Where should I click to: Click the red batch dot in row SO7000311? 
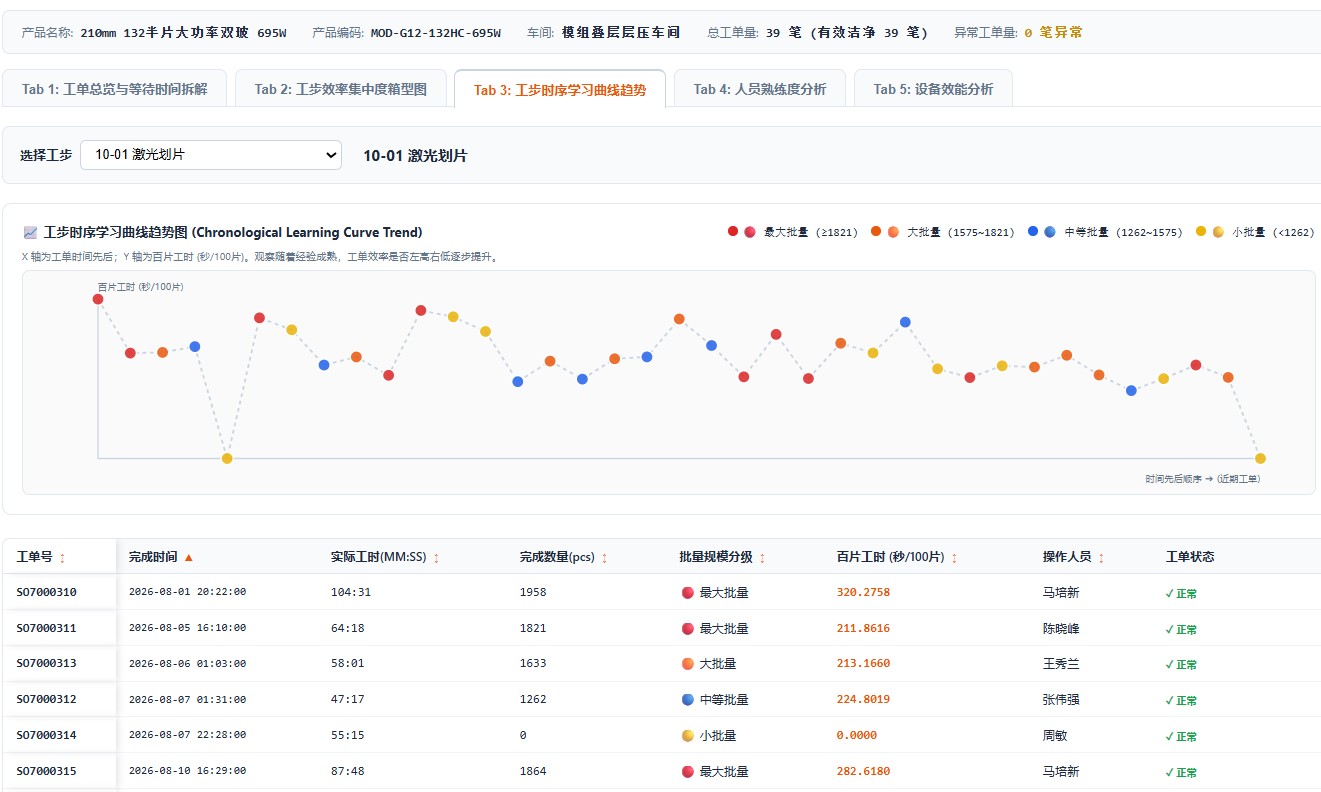pyautogui.click(x=687, y=629)
